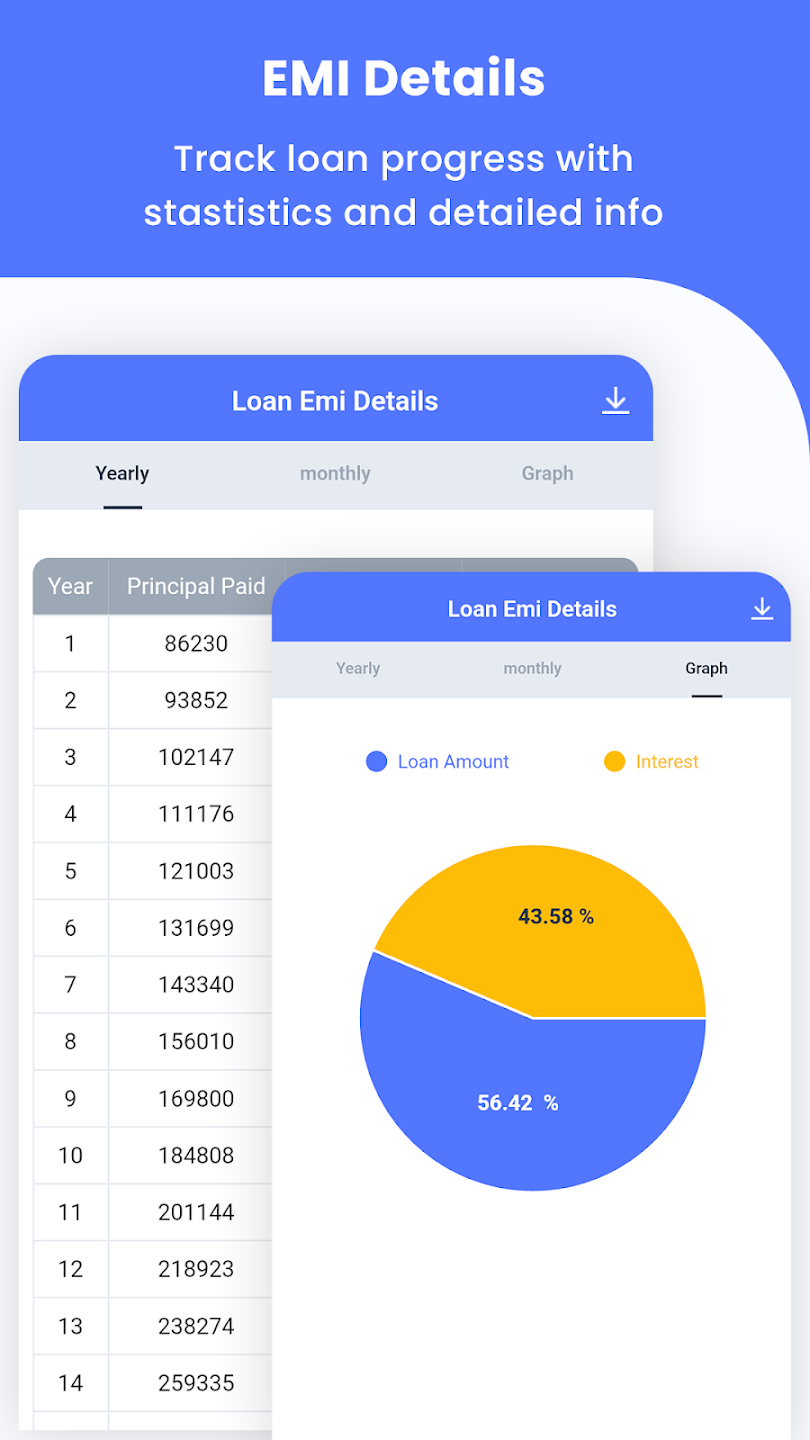Screen dimensions: 810x1440
Task: Select the Year column header
Action: coord(69,586)
